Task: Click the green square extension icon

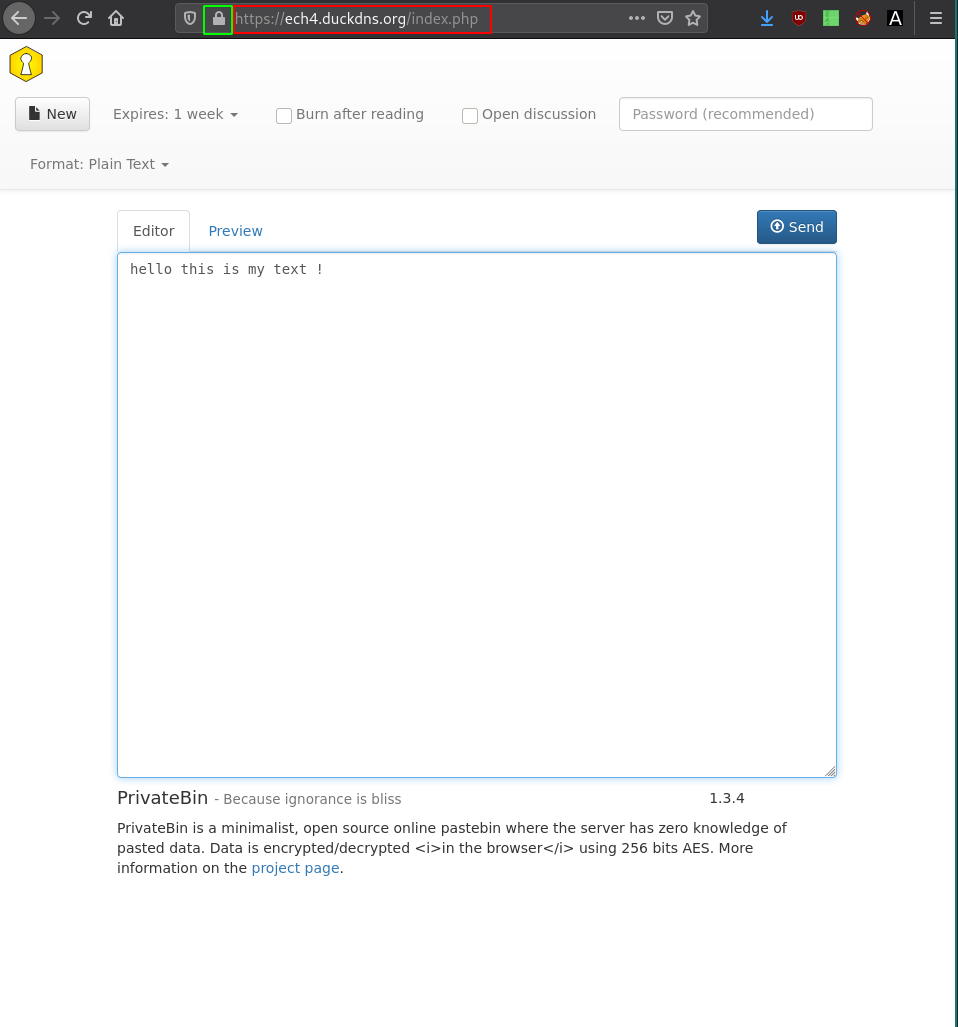Action: pyautogui.click(x=831, y=18)
